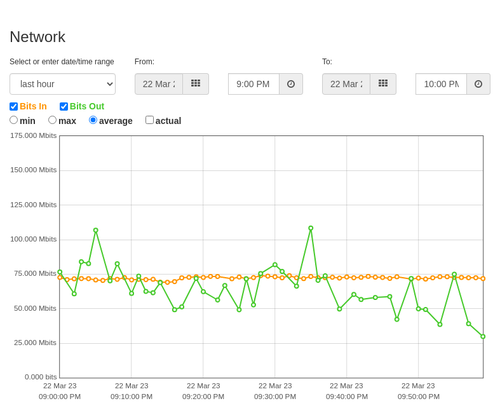This screenshot has height=403, width=500.
Task: Click the Bits Out green label
Action: [87, 106]
